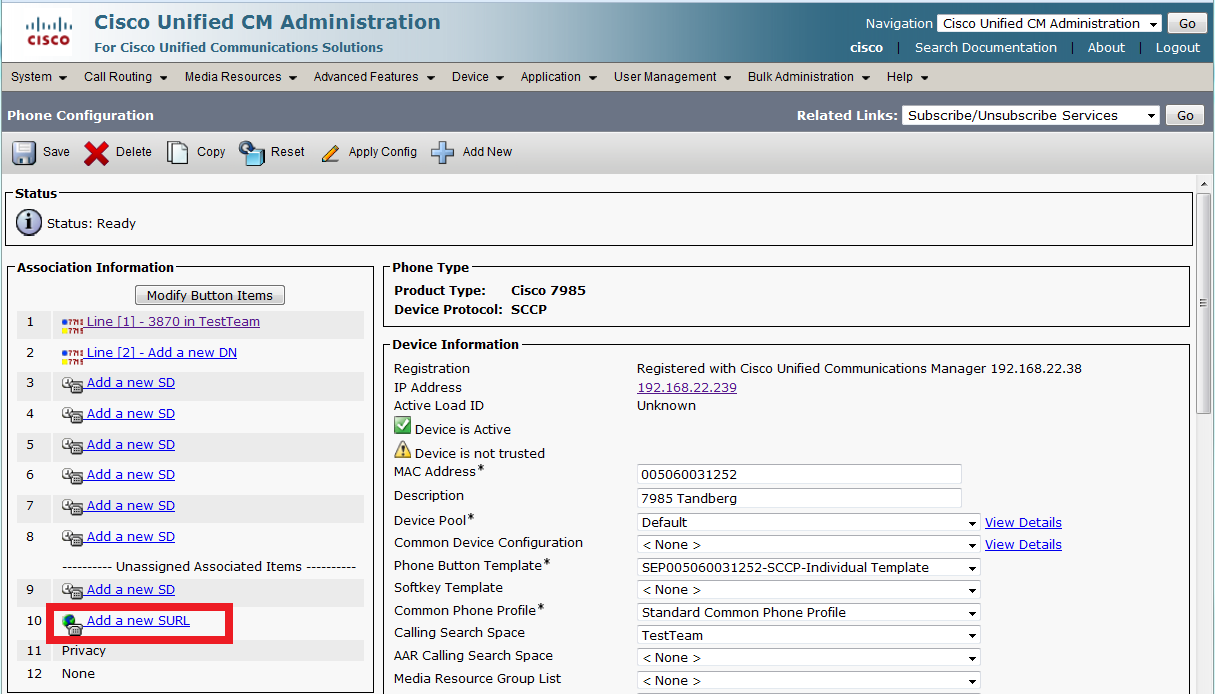The image size is (1215, 694).
Task: Open the Bulk Administration menu
Action: click(x=808, y=77)
